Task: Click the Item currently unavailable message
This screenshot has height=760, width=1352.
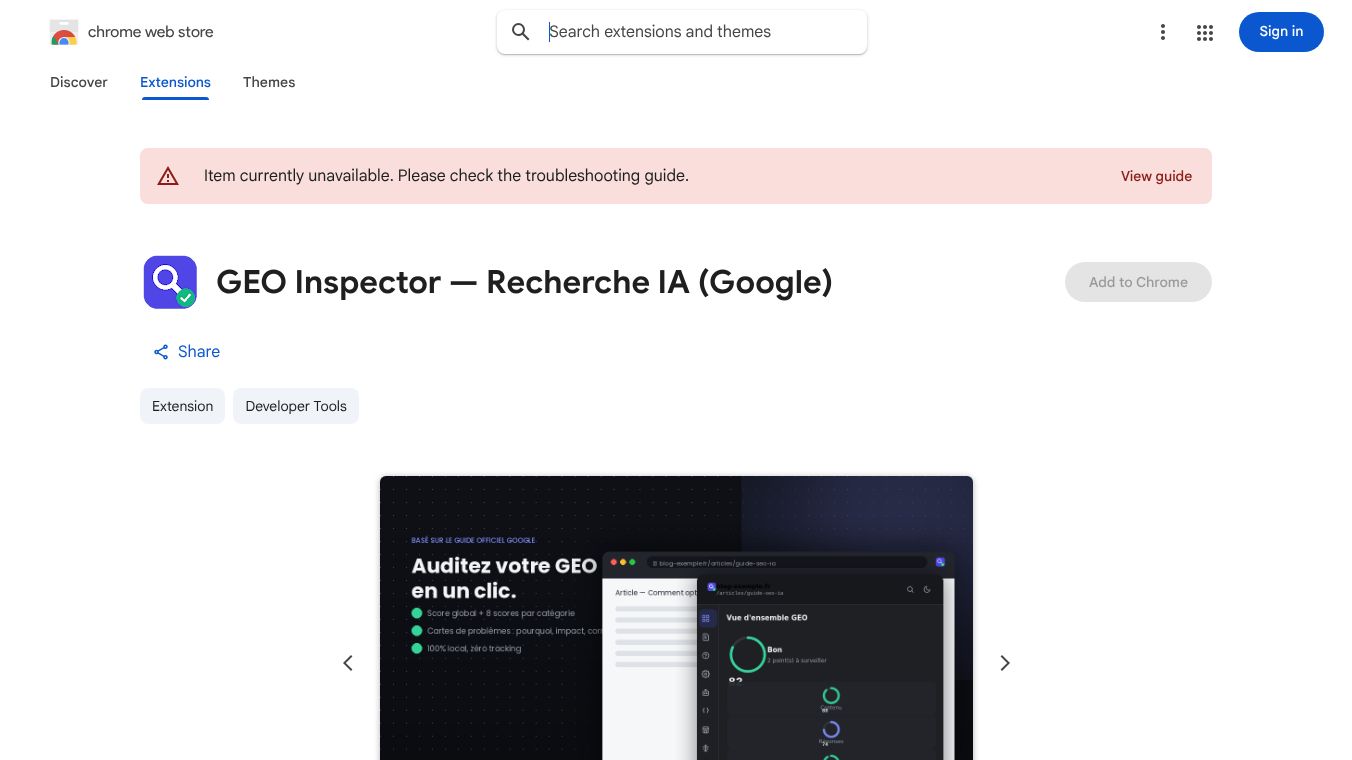Action: (x=446, y=176)
